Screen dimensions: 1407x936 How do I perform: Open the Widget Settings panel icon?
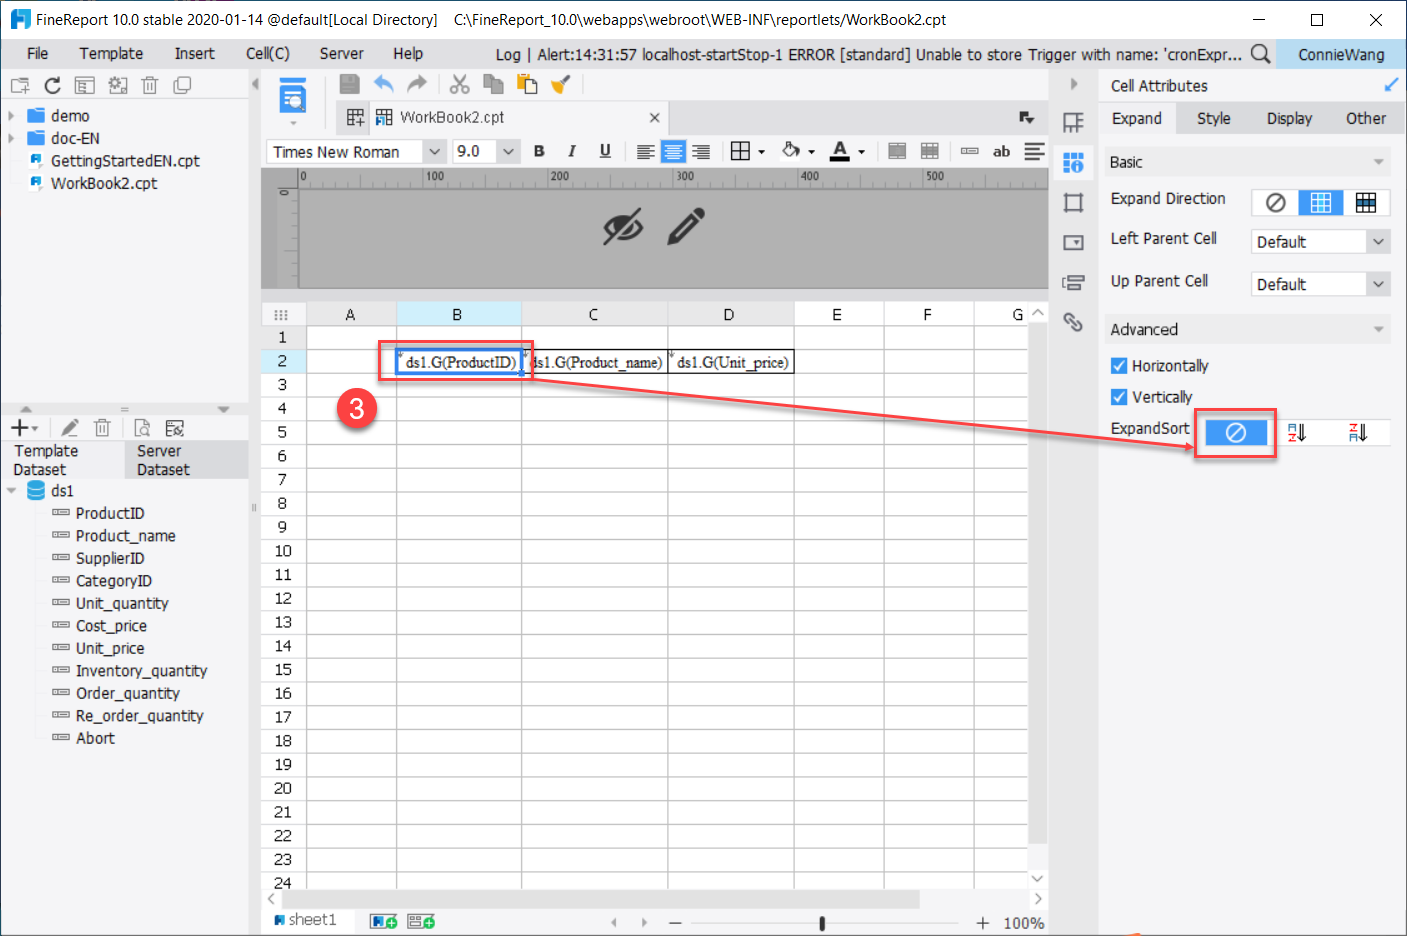click(1073, 242)
